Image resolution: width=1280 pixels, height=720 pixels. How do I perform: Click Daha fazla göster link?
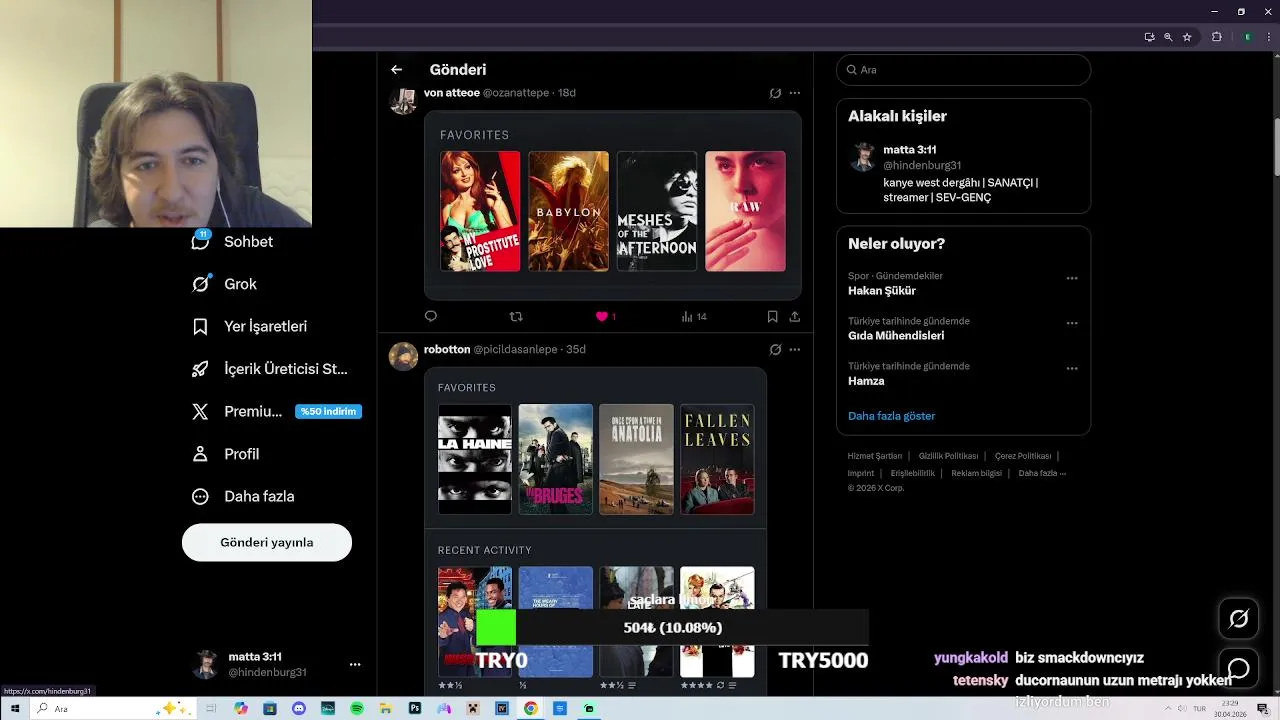[892, 416]
